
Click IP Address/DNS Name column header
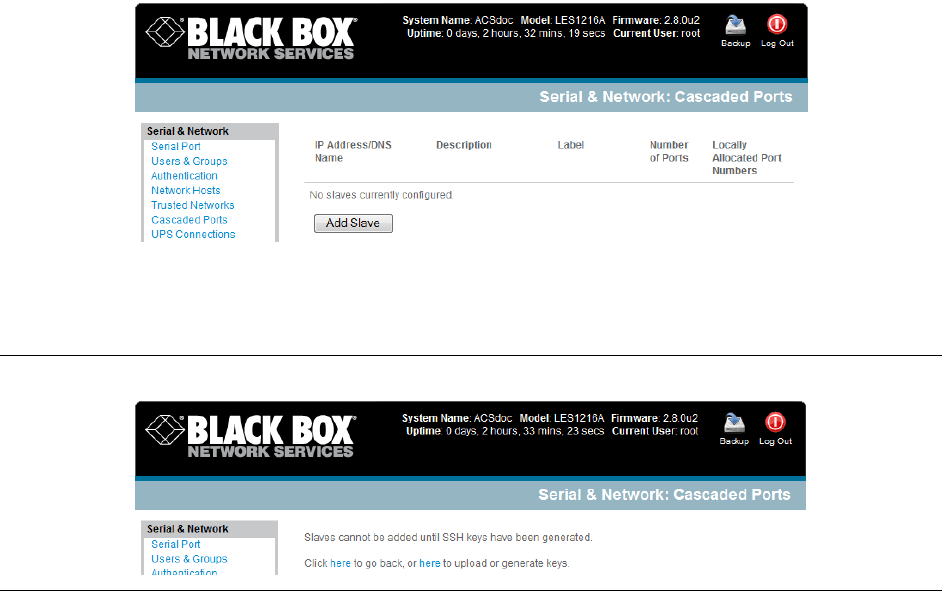pos(353,151)
